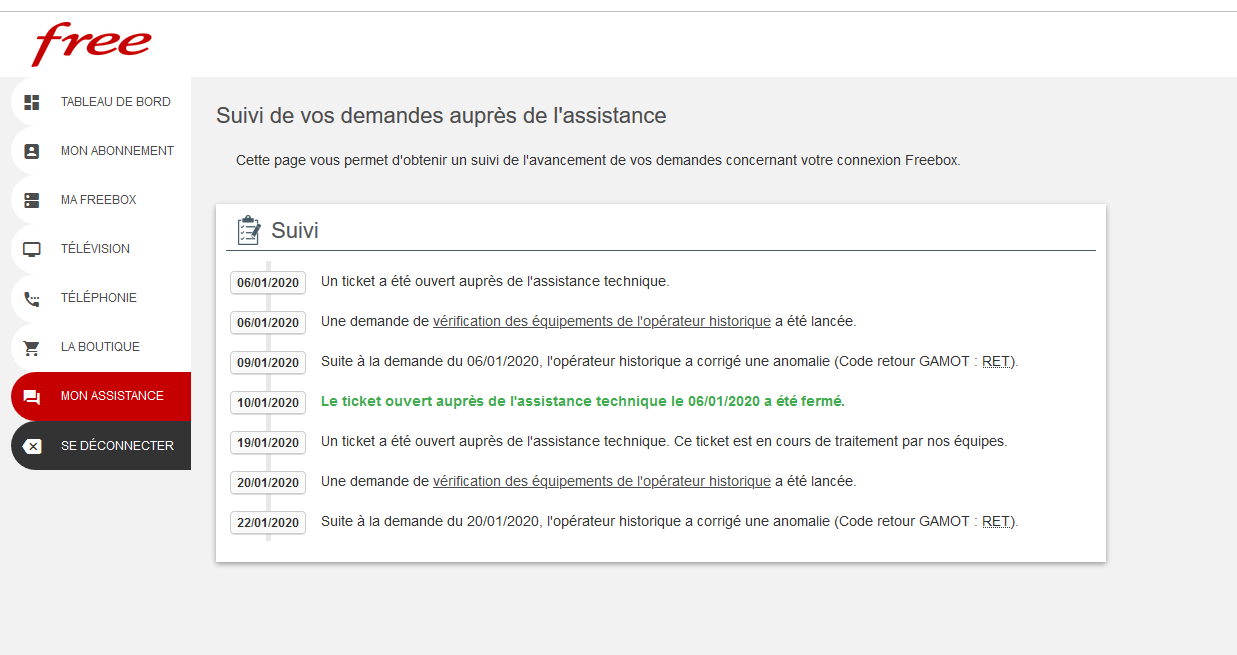Click the Téléphonie phone icon

click(x=32, y=298)
